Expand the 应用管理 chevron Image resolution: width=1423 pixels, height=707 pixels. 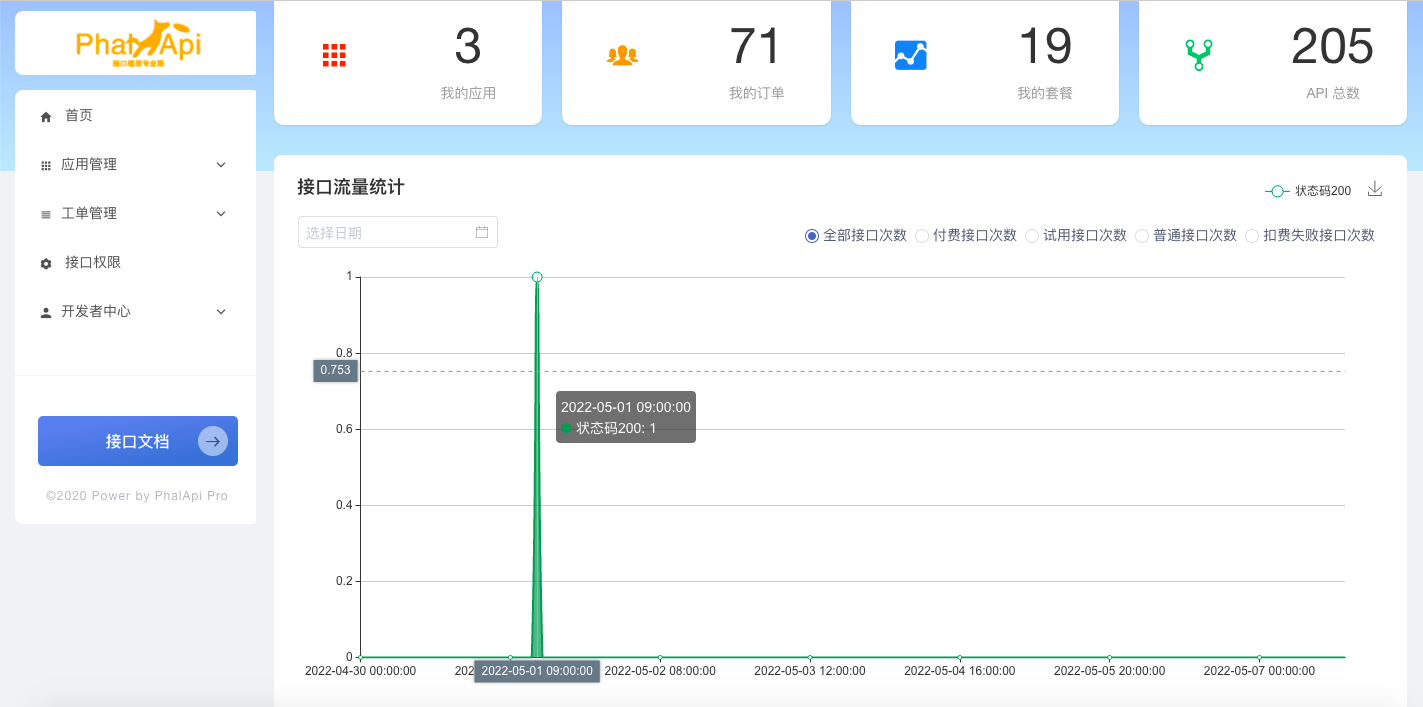click(x=221, y=165)
